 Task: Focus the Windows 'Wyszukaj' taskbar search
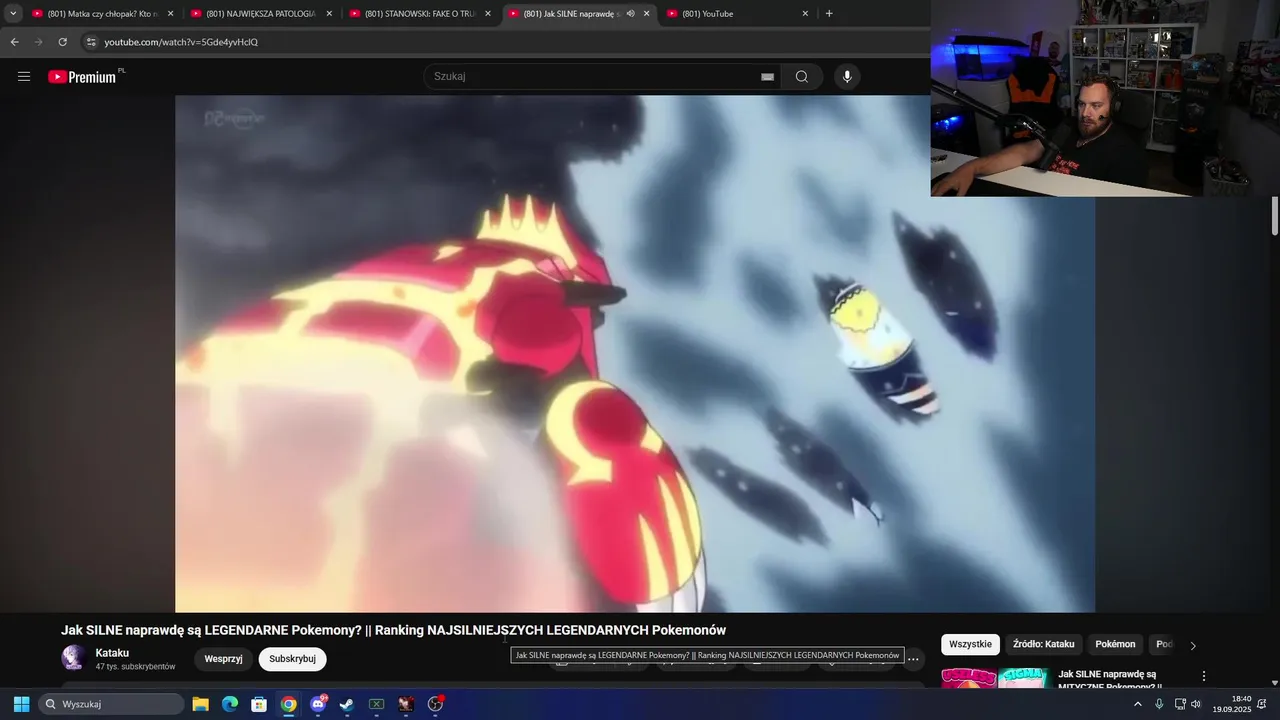coord(111,704)
